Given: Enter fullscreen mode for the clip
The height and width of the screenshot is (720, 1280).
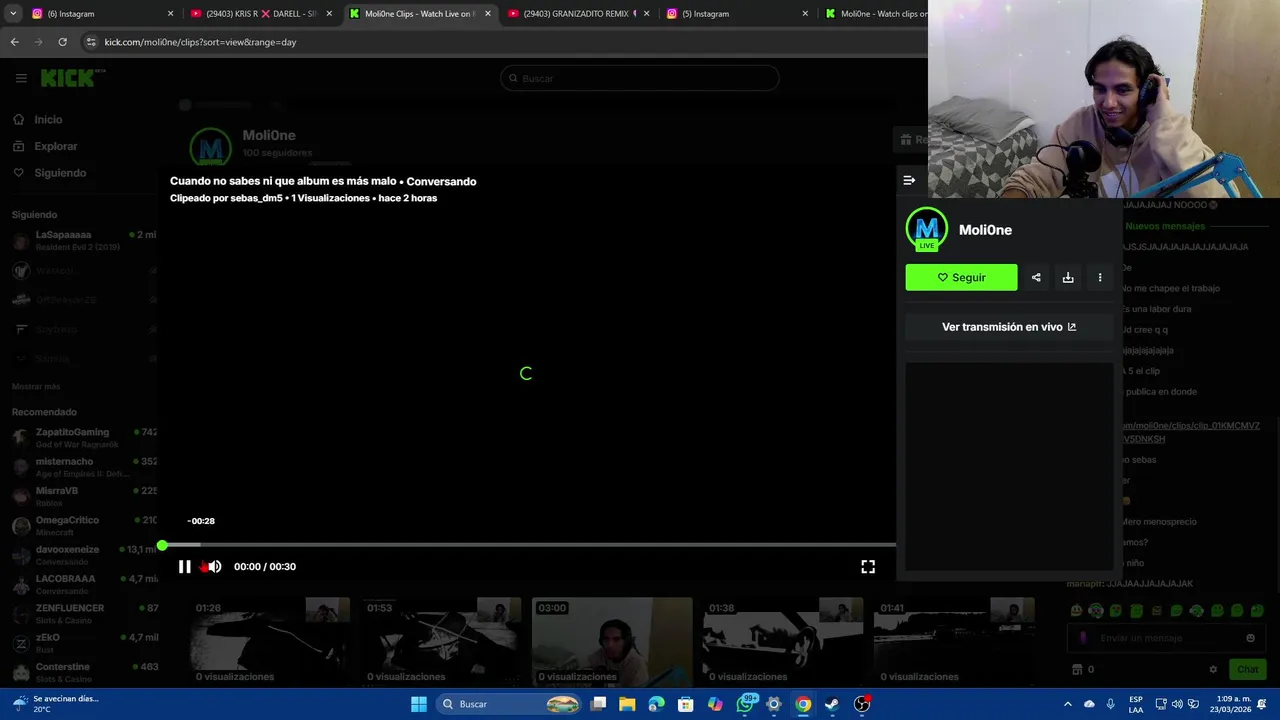Looking at the screenshot, I should point(868,566).
